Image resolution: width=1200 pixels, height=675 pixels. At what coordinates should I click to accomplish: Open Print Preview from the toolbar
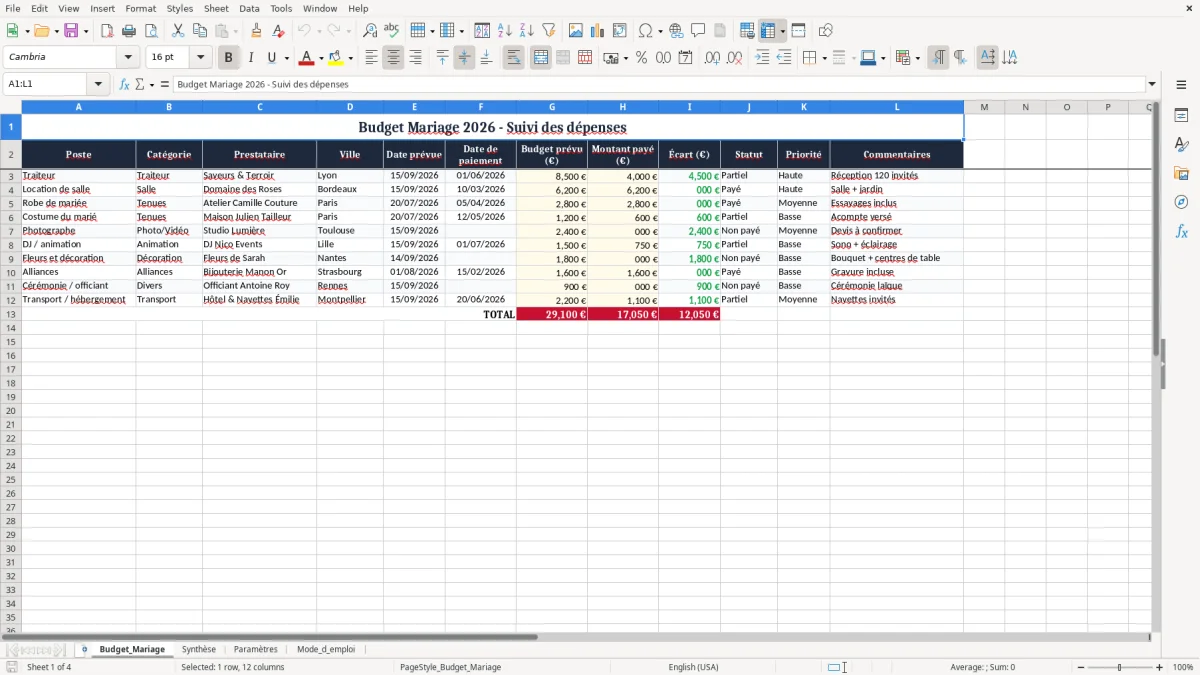pyautogui.click(x=151, y=31)
